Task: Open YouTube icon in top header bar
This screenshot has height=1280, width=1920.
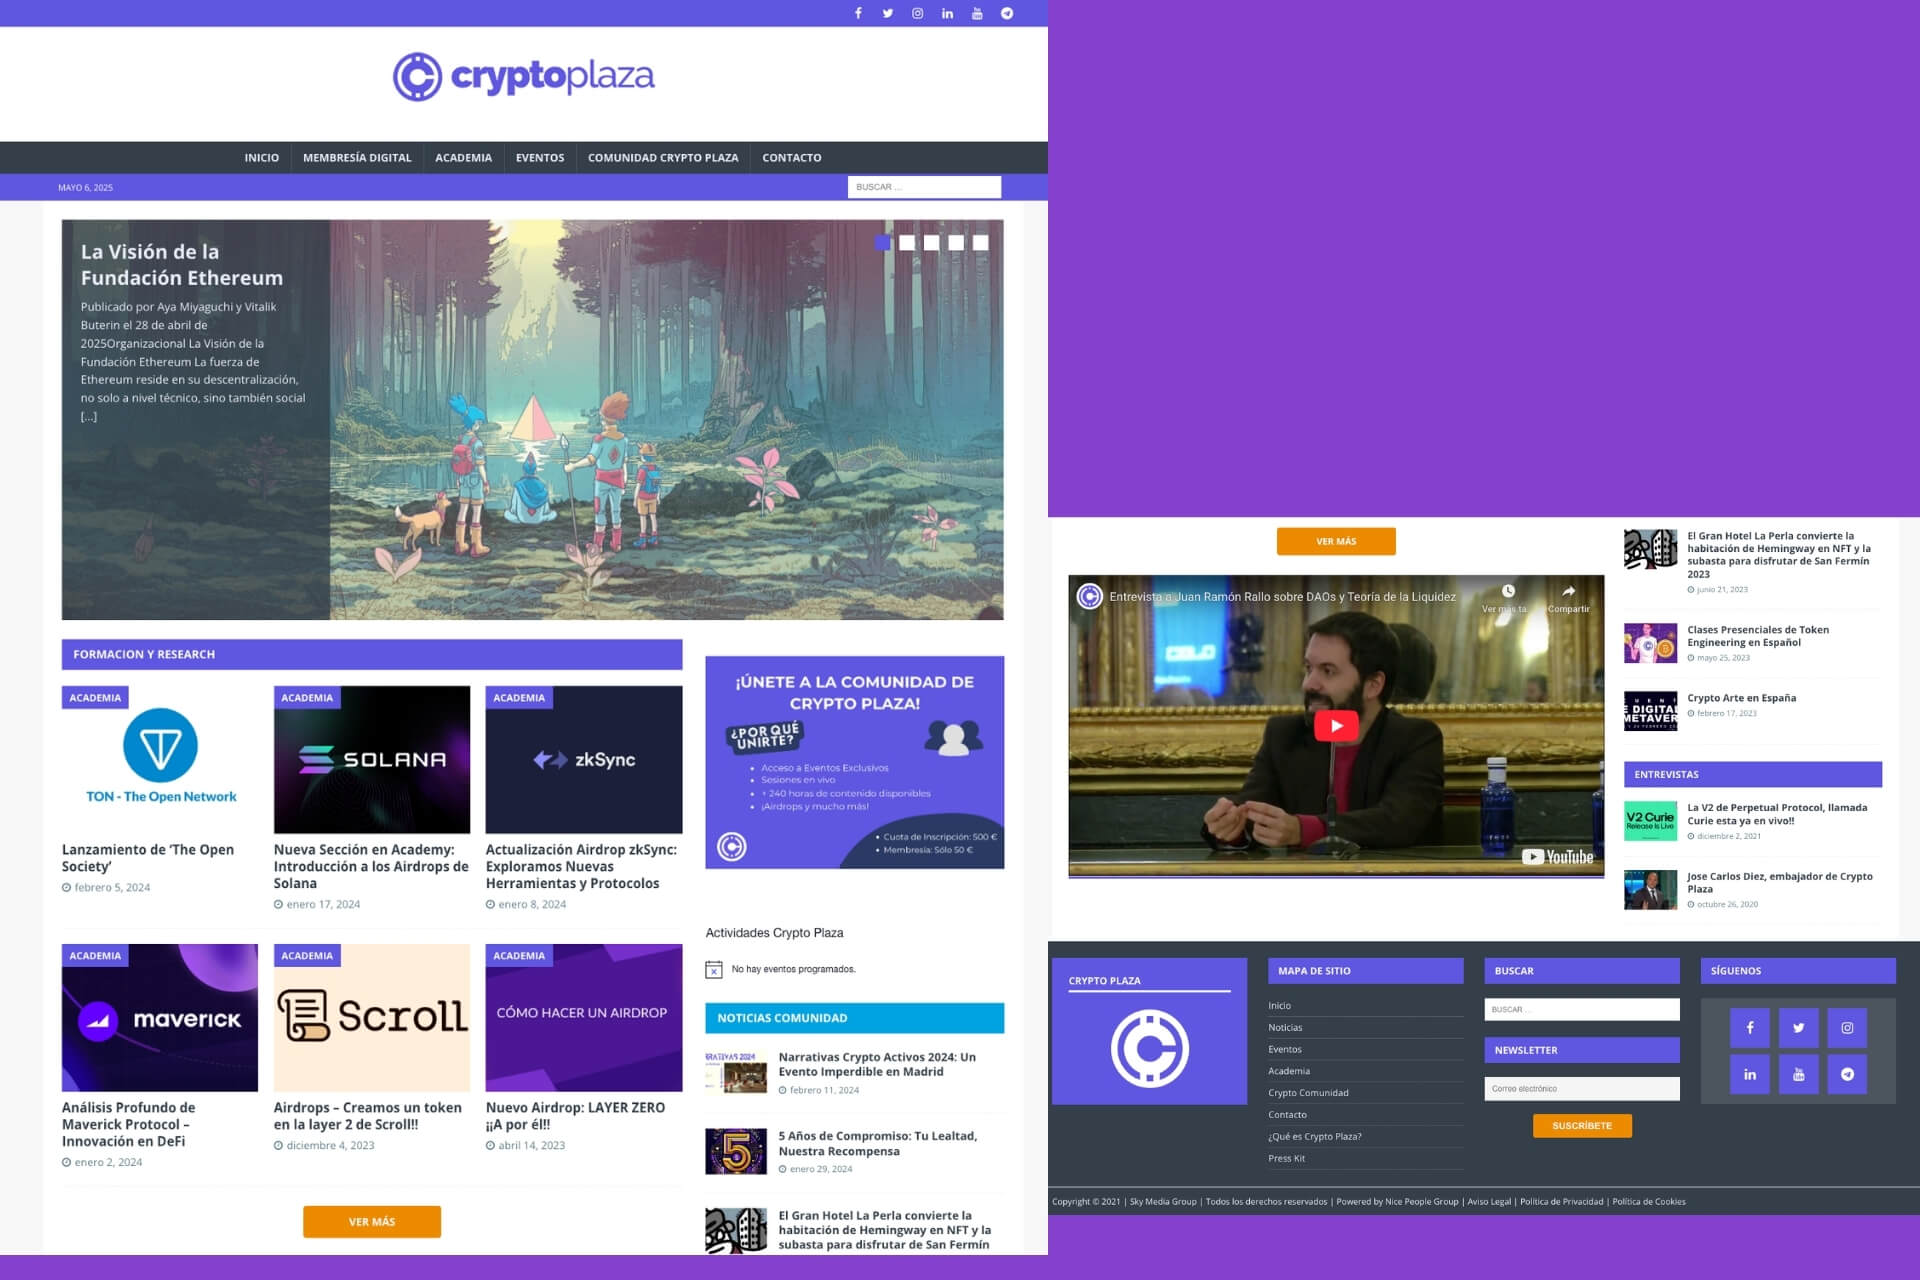Action: [x=977, y=13]
